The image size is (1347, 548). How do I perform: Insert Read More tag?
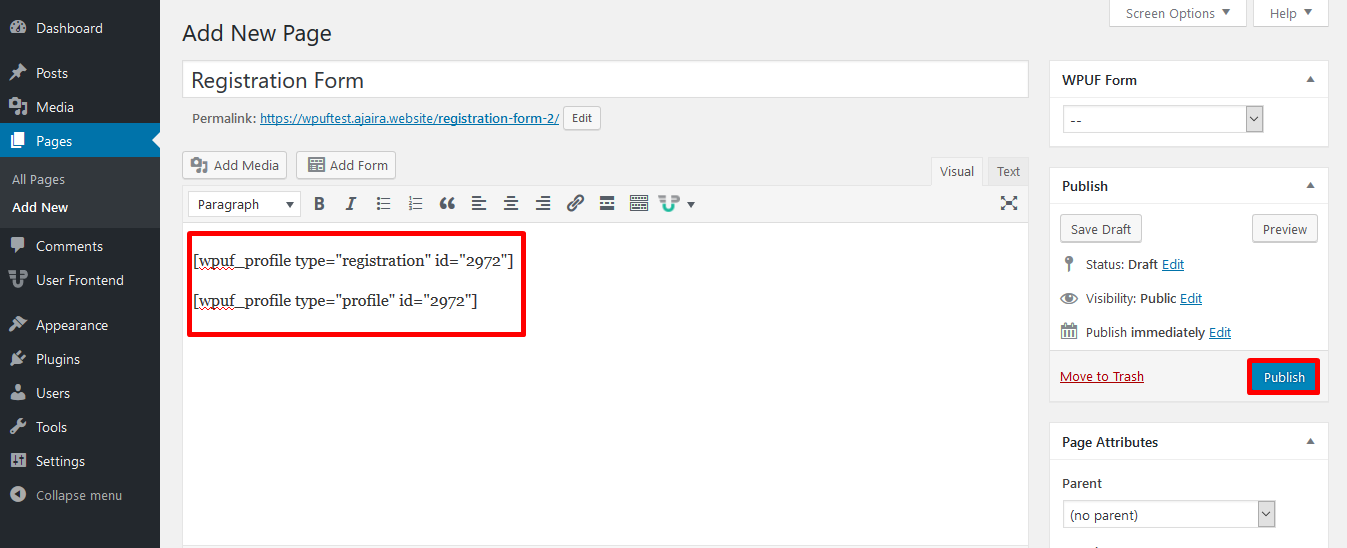pos(607,204)
